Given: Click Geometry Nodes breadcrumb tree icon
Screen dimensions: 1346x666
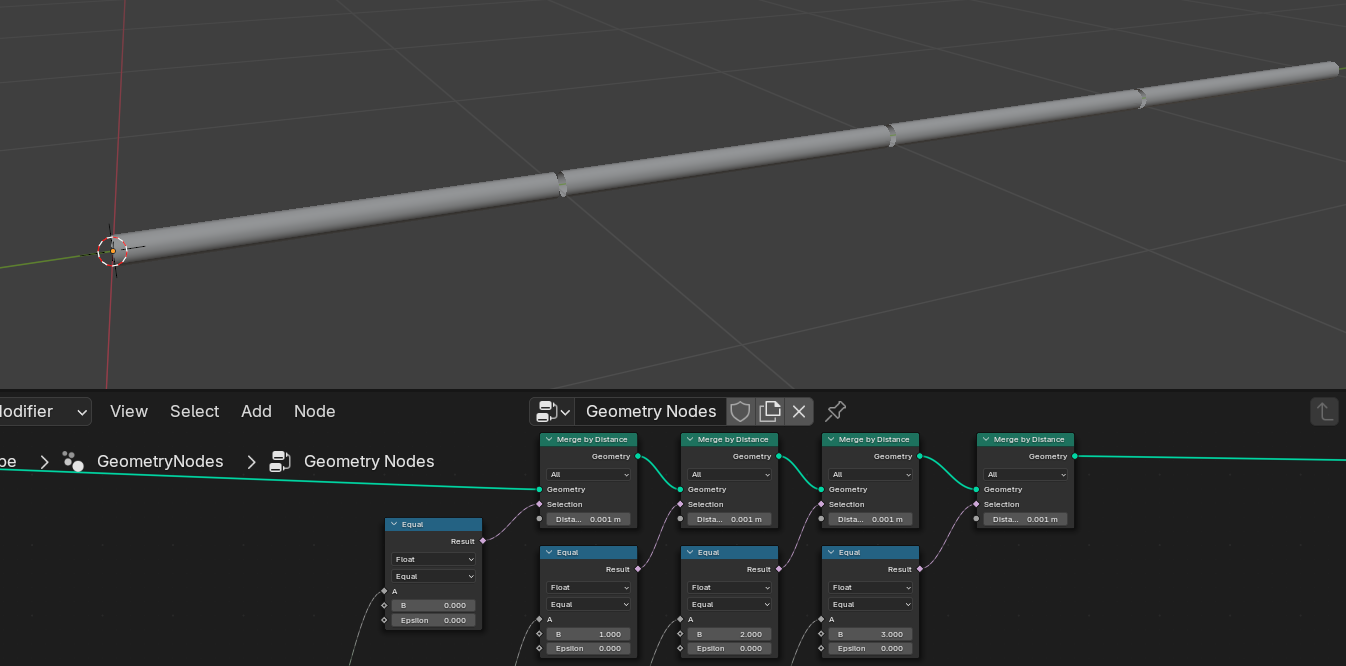Looking at the screenshot, I should (x=280, y=461).
